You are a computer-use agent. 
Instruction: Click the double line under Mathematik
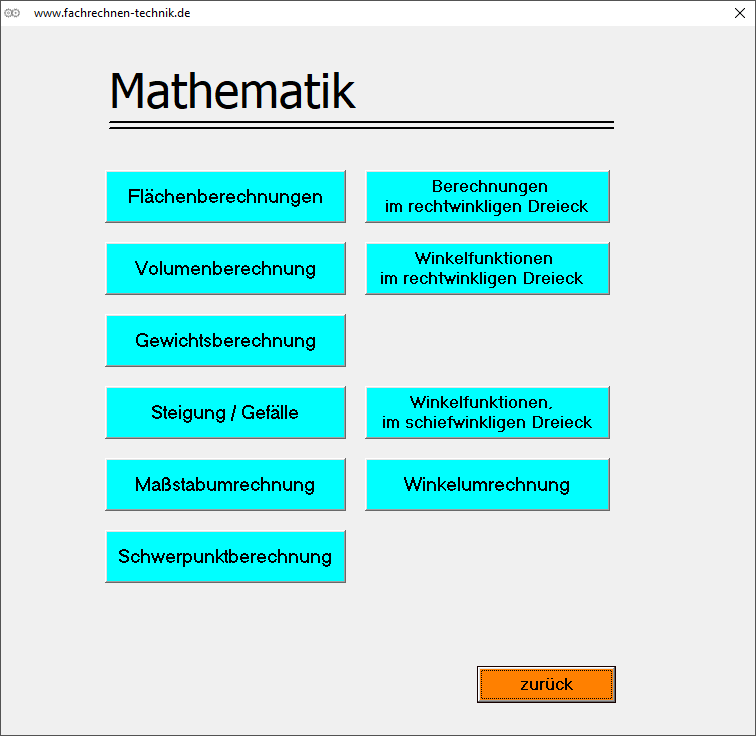361,125
